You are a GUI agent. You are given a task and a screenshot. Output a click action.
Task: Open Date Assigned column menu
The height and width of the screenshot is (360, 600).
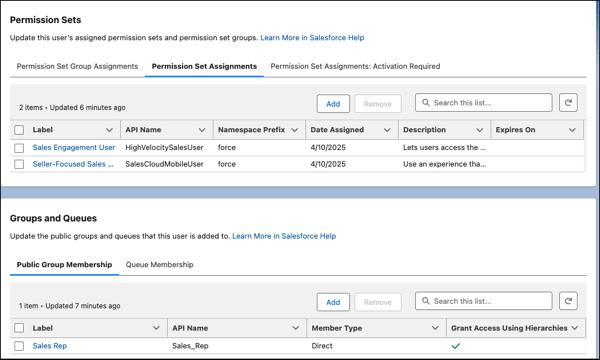coord(387,130)
